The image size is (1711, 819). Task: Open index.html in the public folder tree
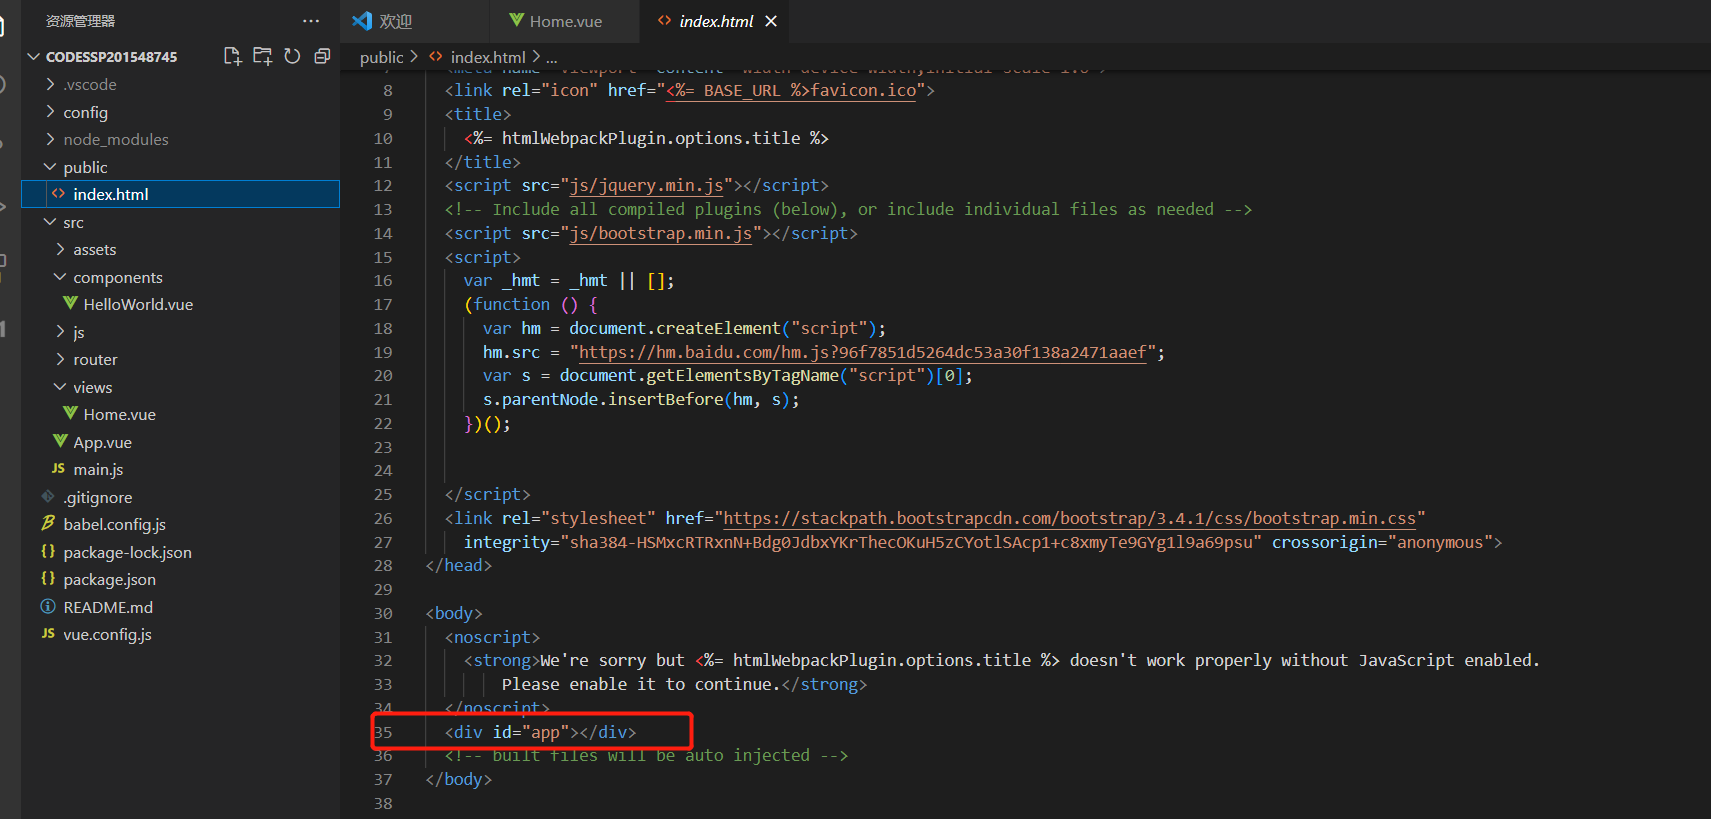point(180,194)
